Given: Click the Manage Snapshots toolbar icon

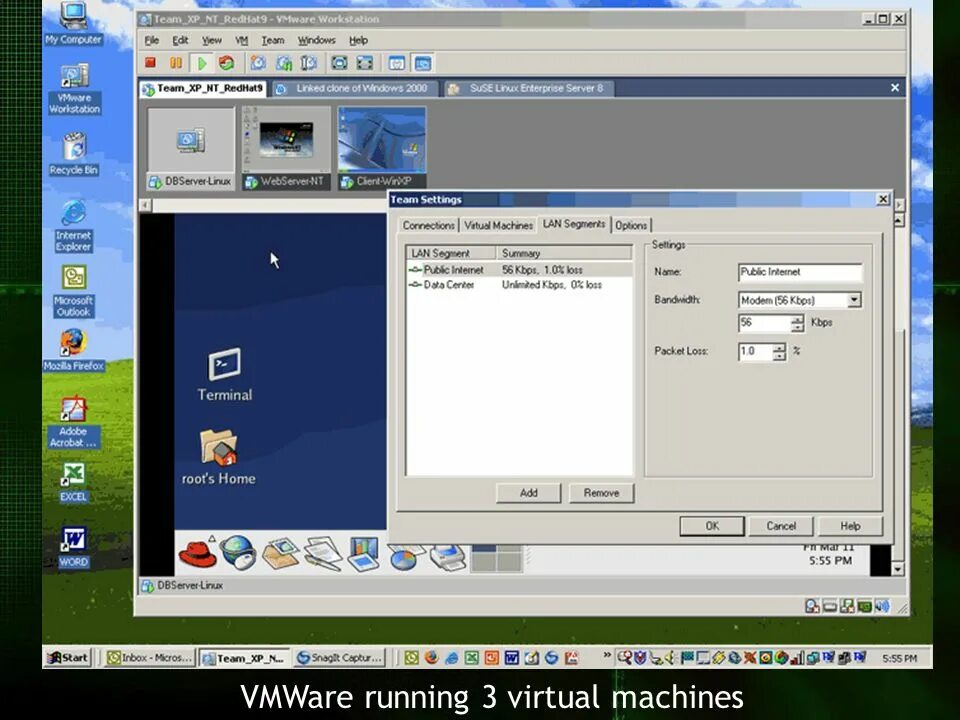Looking at the screenshot, I should pos(309,63).
